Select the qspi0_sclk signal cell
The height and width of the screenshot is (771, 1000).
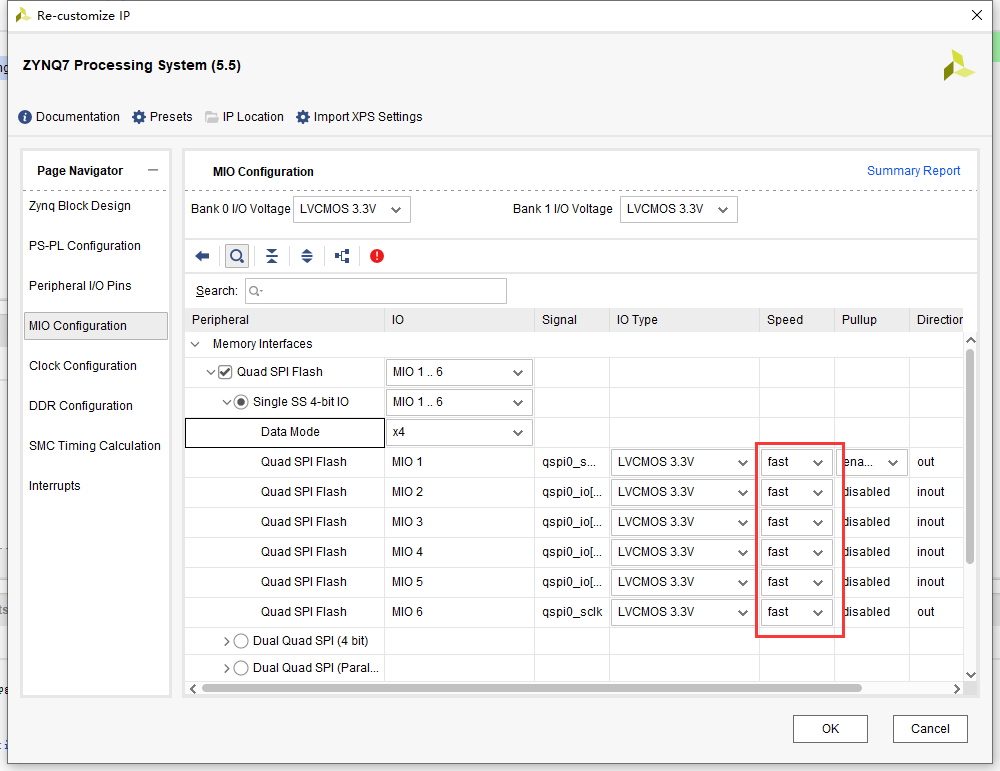coord(572,612)
